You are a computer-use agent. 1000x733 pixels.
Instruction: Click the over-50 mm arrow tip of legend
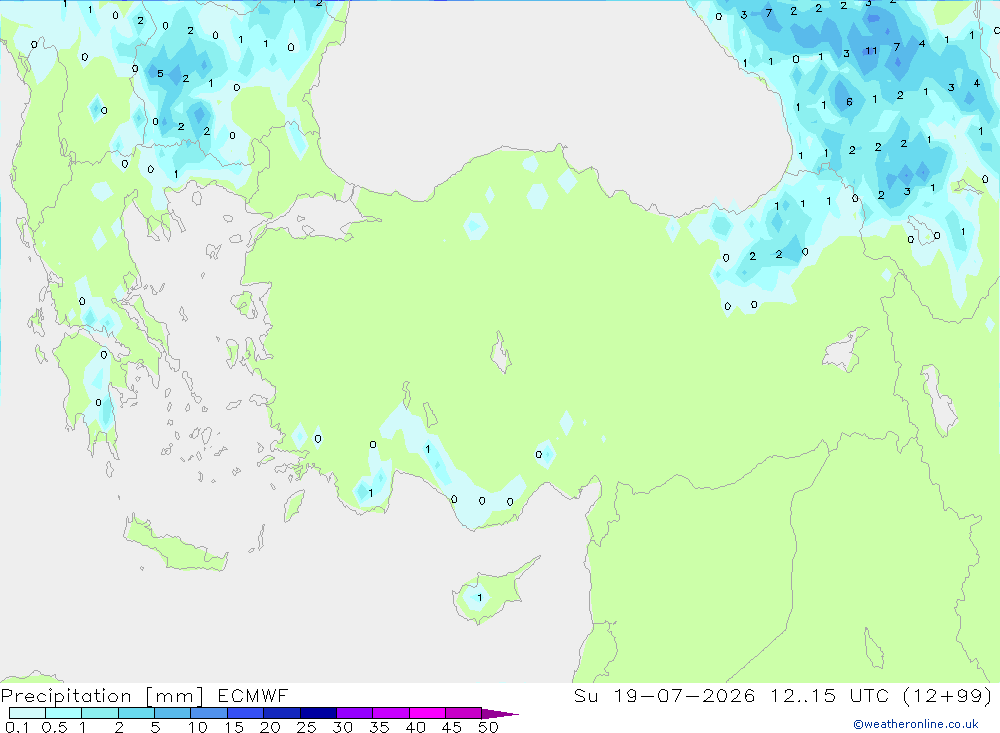500,714
